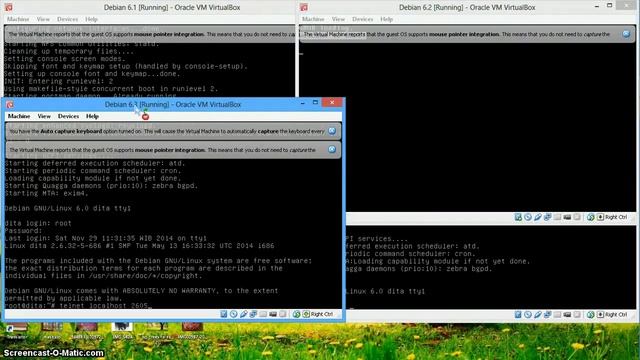
Task: Click shared folders icon in Debian 6.3 status bar
Action: point(263,314)
